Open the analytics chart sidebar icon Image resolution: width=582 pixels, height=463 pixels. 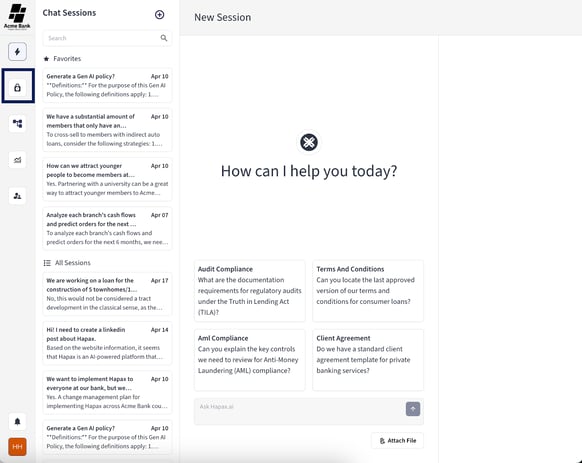(x=17, y=160)
